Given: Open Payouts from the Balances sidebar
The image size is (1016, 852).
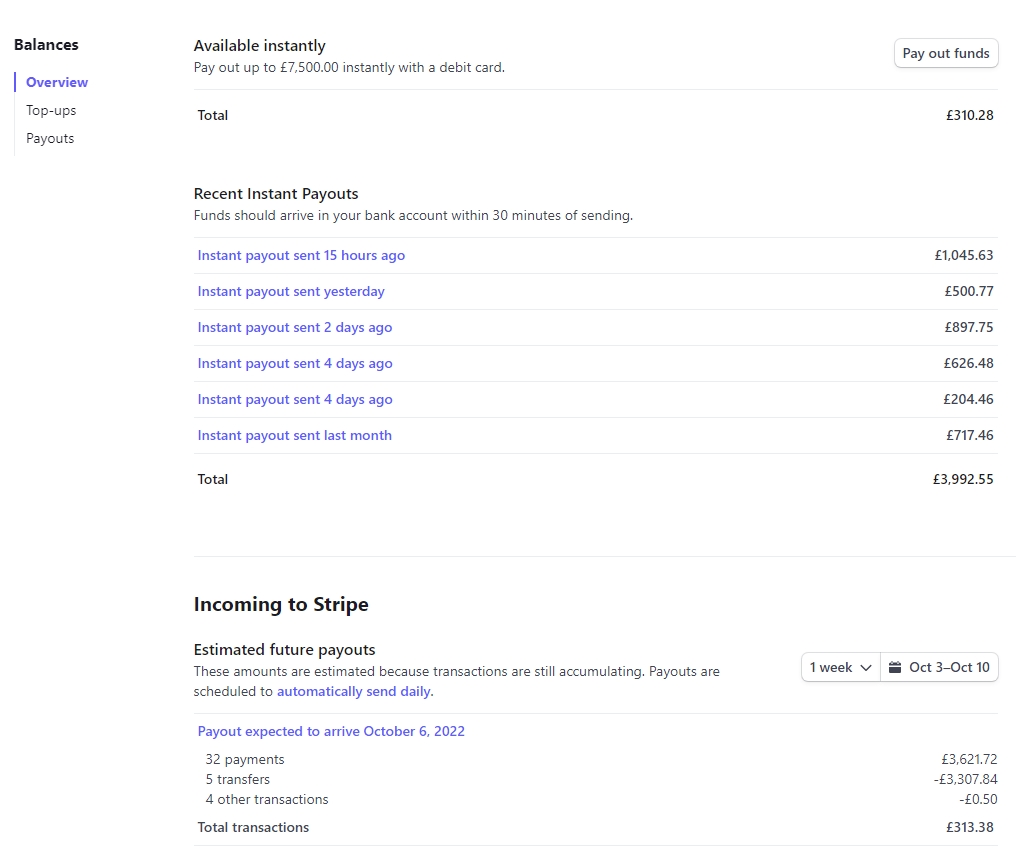Looking at the screenshot, I should [50, 138].
